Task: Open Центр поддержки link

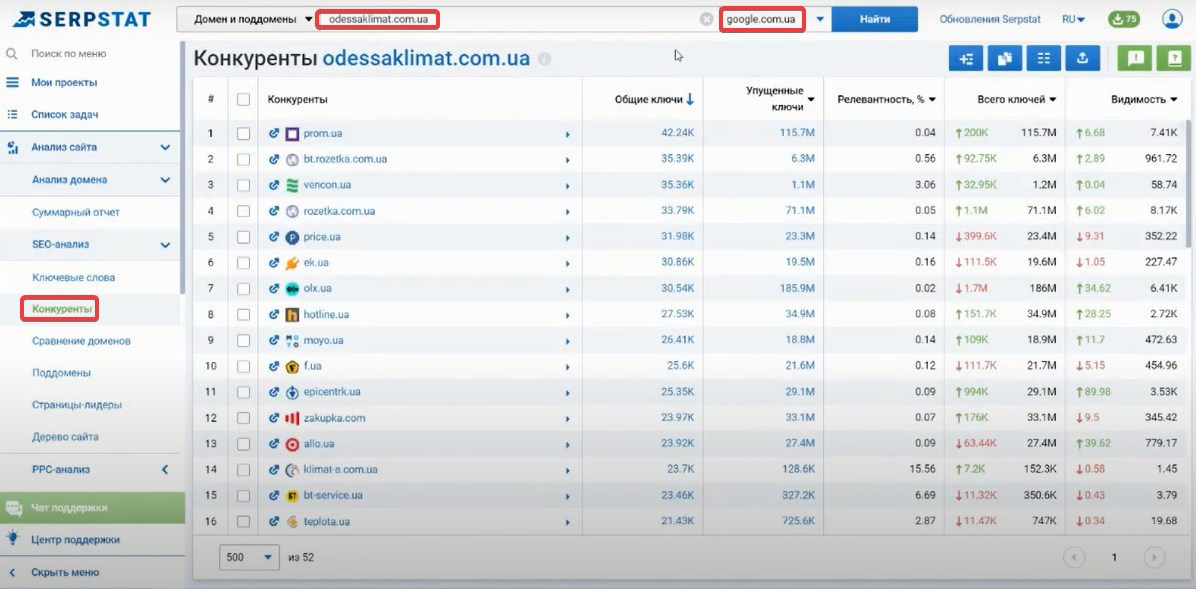Action: 76,539
